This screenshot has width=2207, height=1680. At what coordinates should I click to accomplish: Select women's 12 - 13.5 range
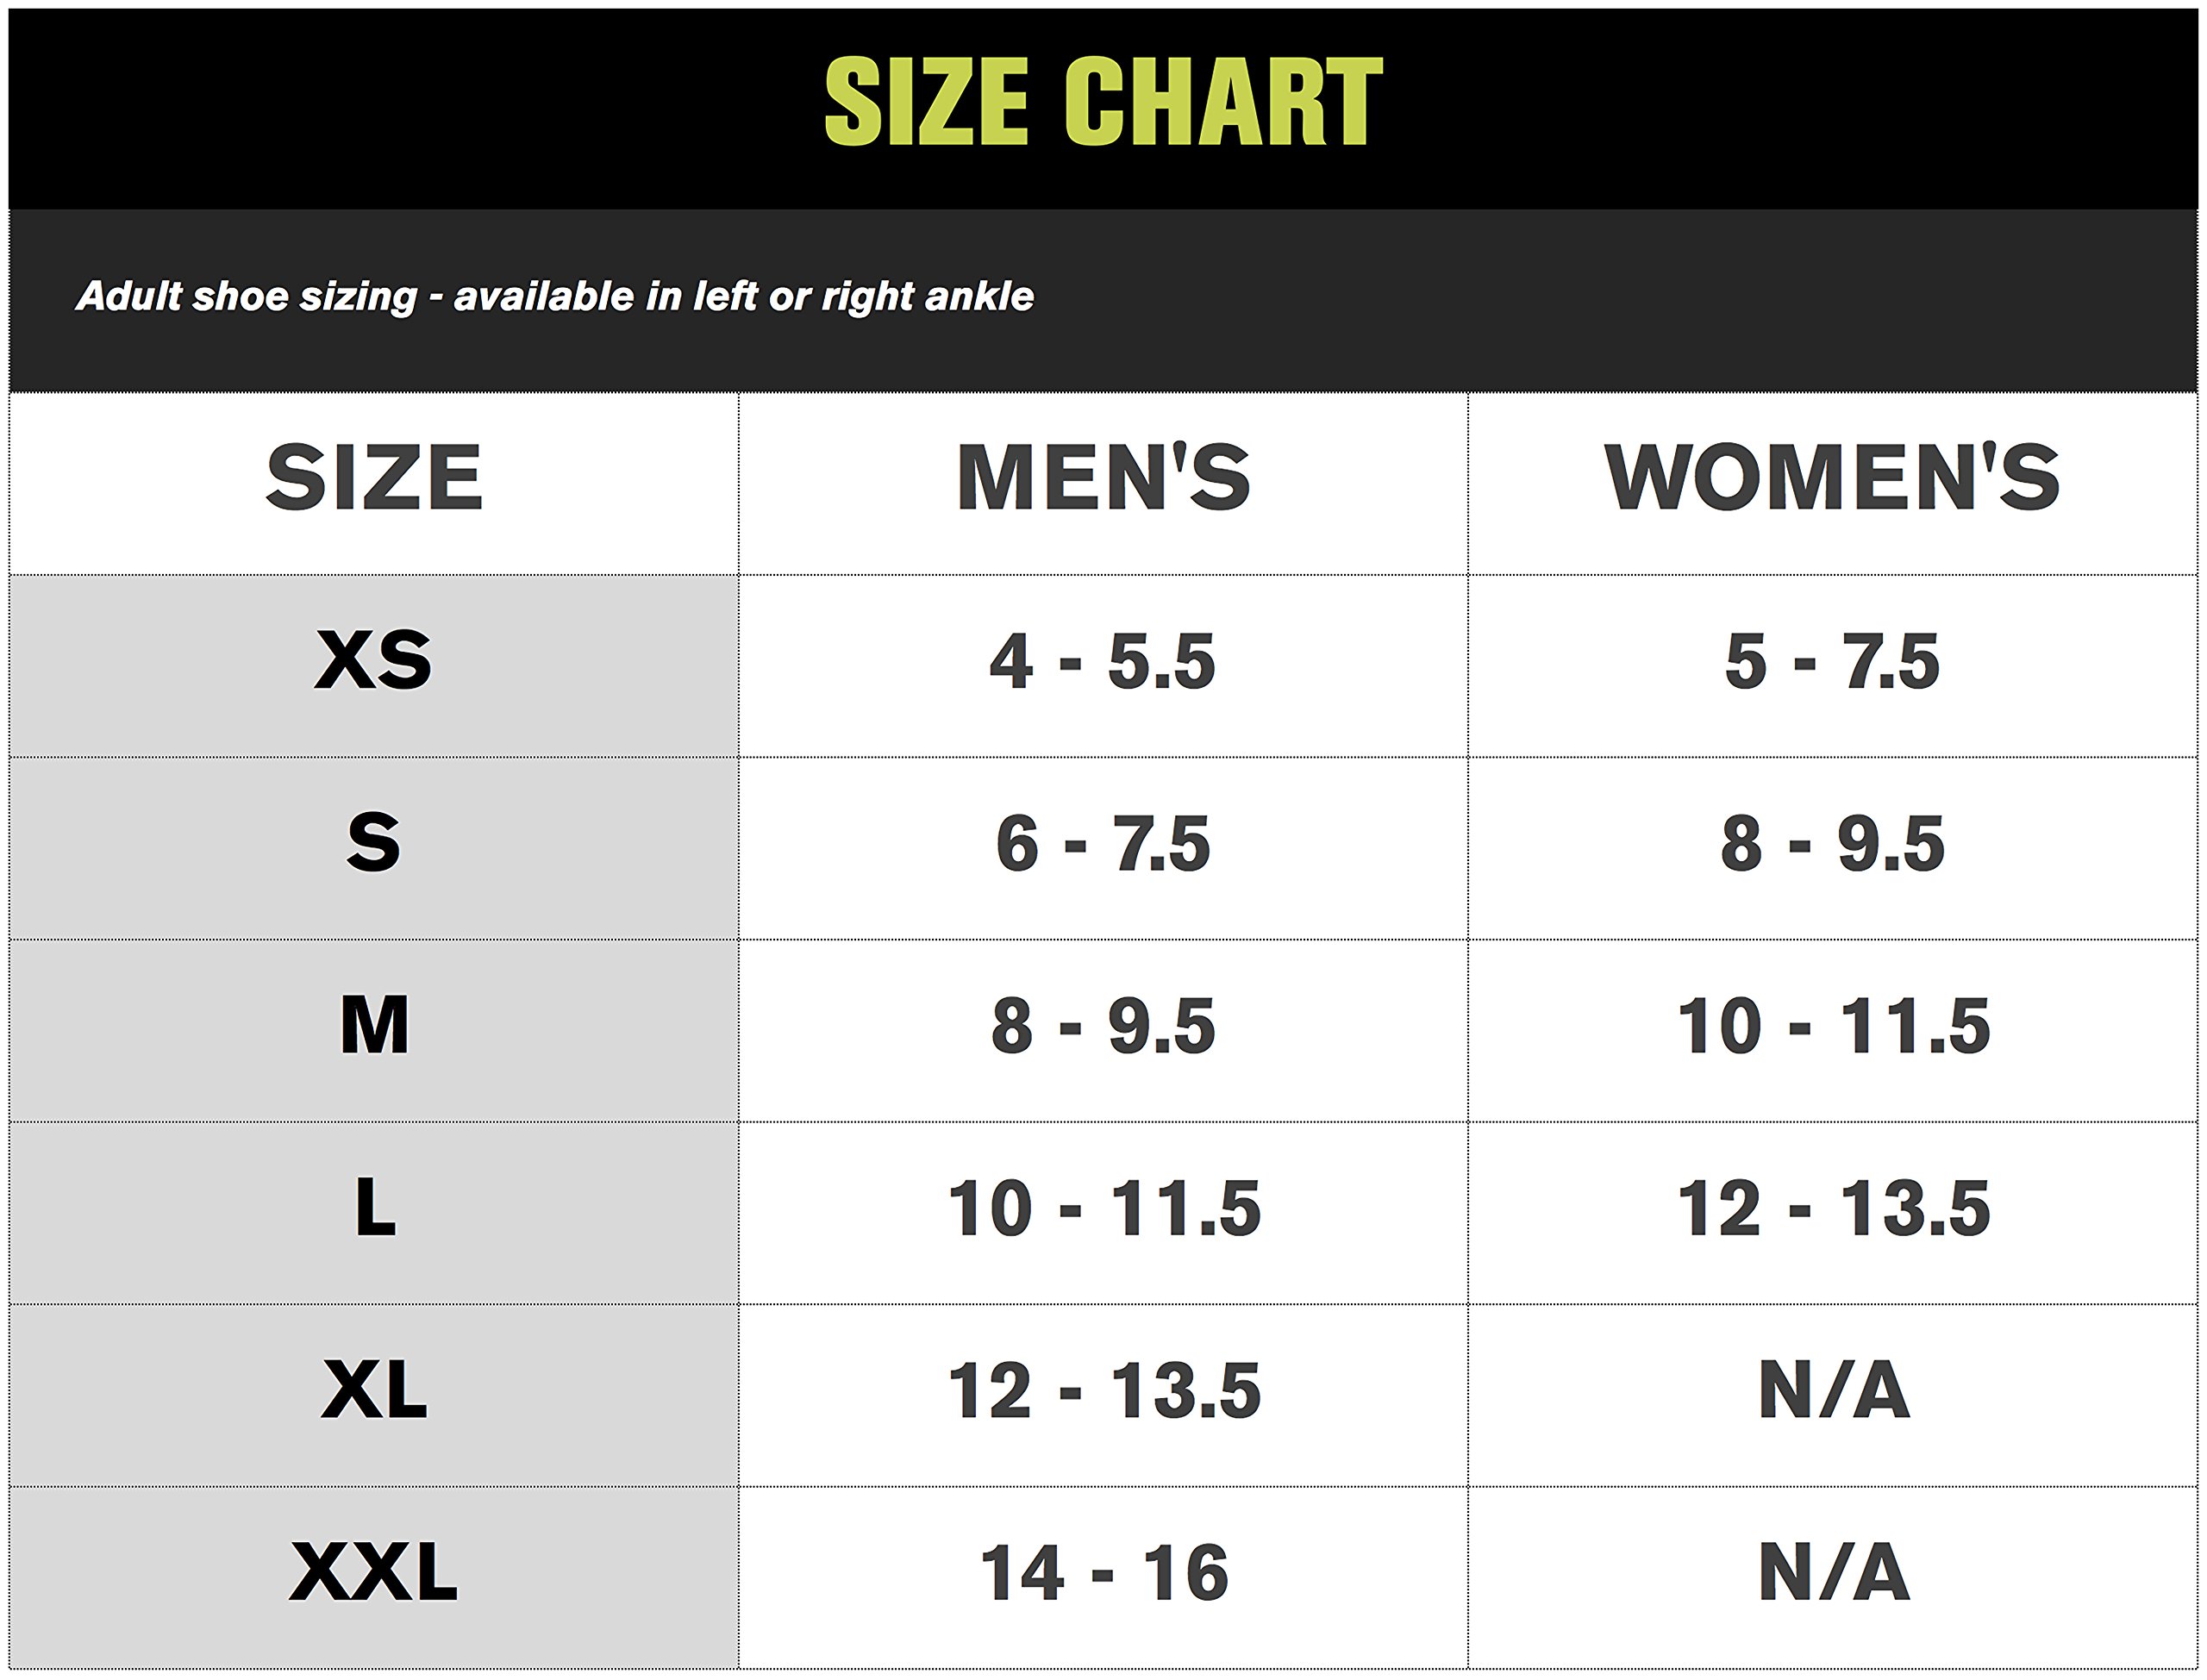pyautogui.click(x=1832, y=1208)
